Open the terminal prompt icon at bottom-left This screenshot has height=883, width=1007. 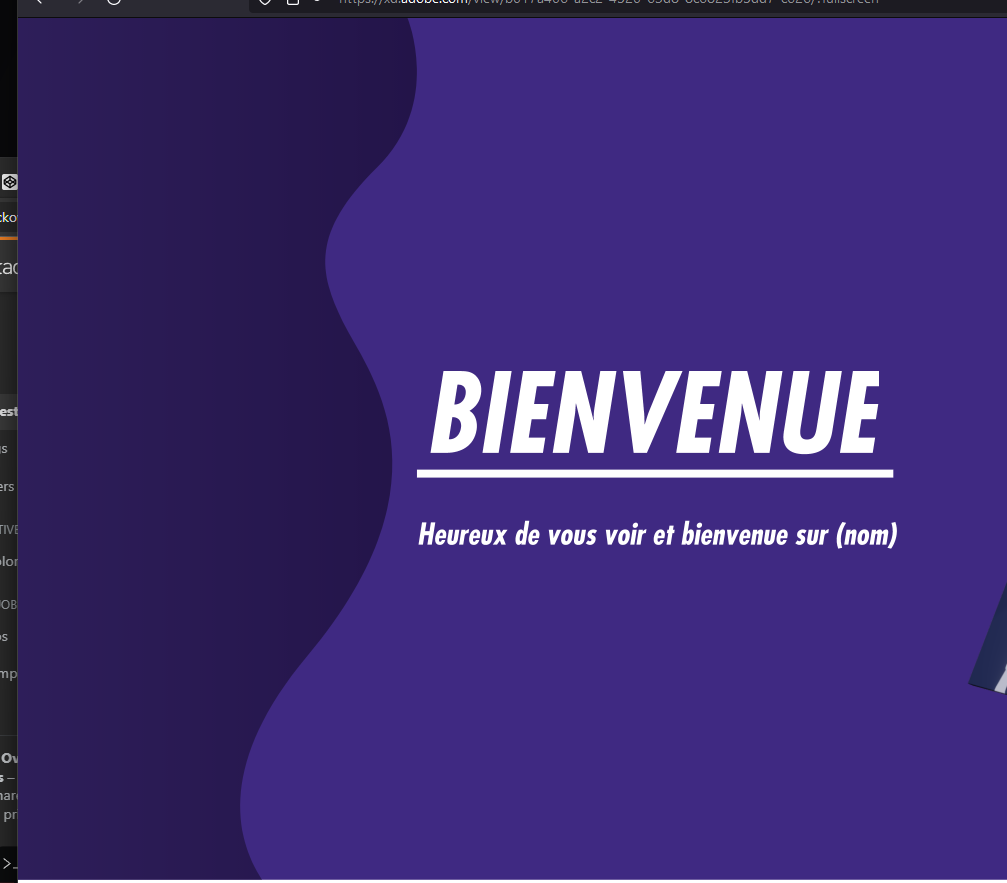8,864
